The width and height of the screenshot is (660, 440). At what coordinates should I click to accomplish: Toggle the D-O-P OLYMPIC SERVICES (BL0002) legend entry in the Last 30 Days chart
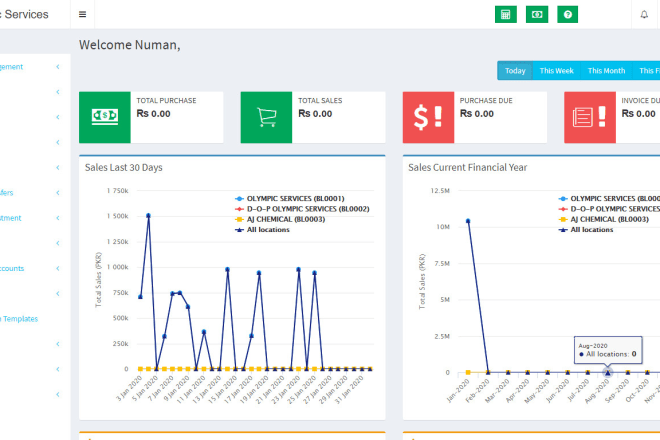point(302,209)
